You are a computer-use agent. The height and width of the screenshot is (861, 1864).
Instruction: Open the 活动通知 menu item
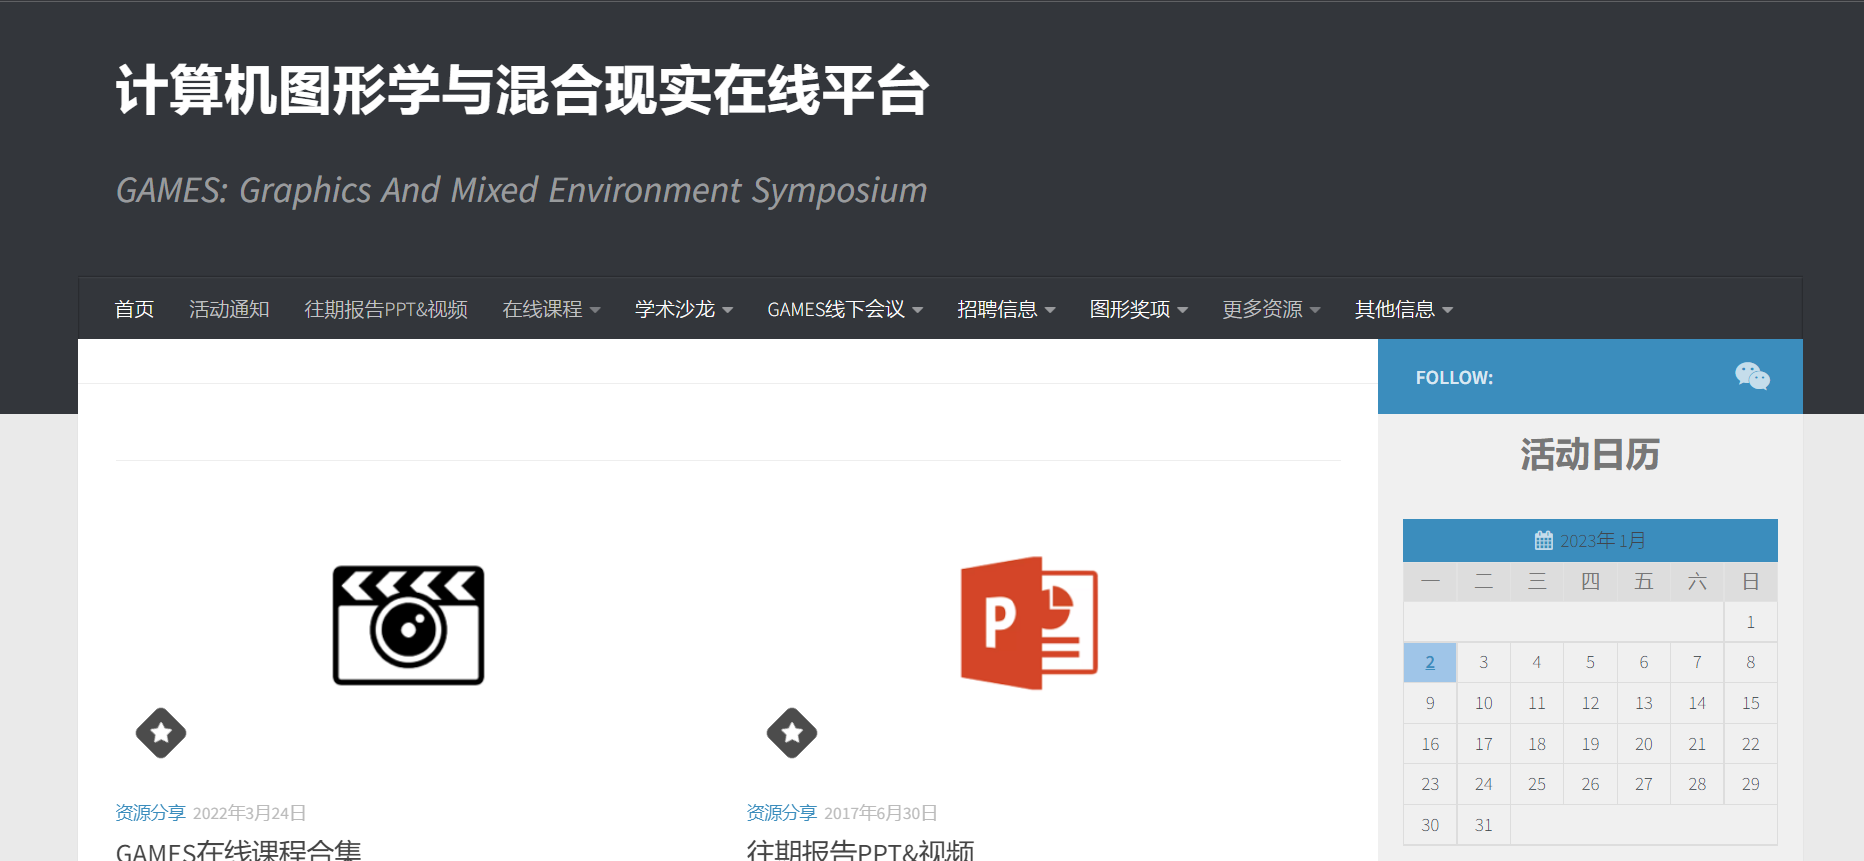coord(229,310)
